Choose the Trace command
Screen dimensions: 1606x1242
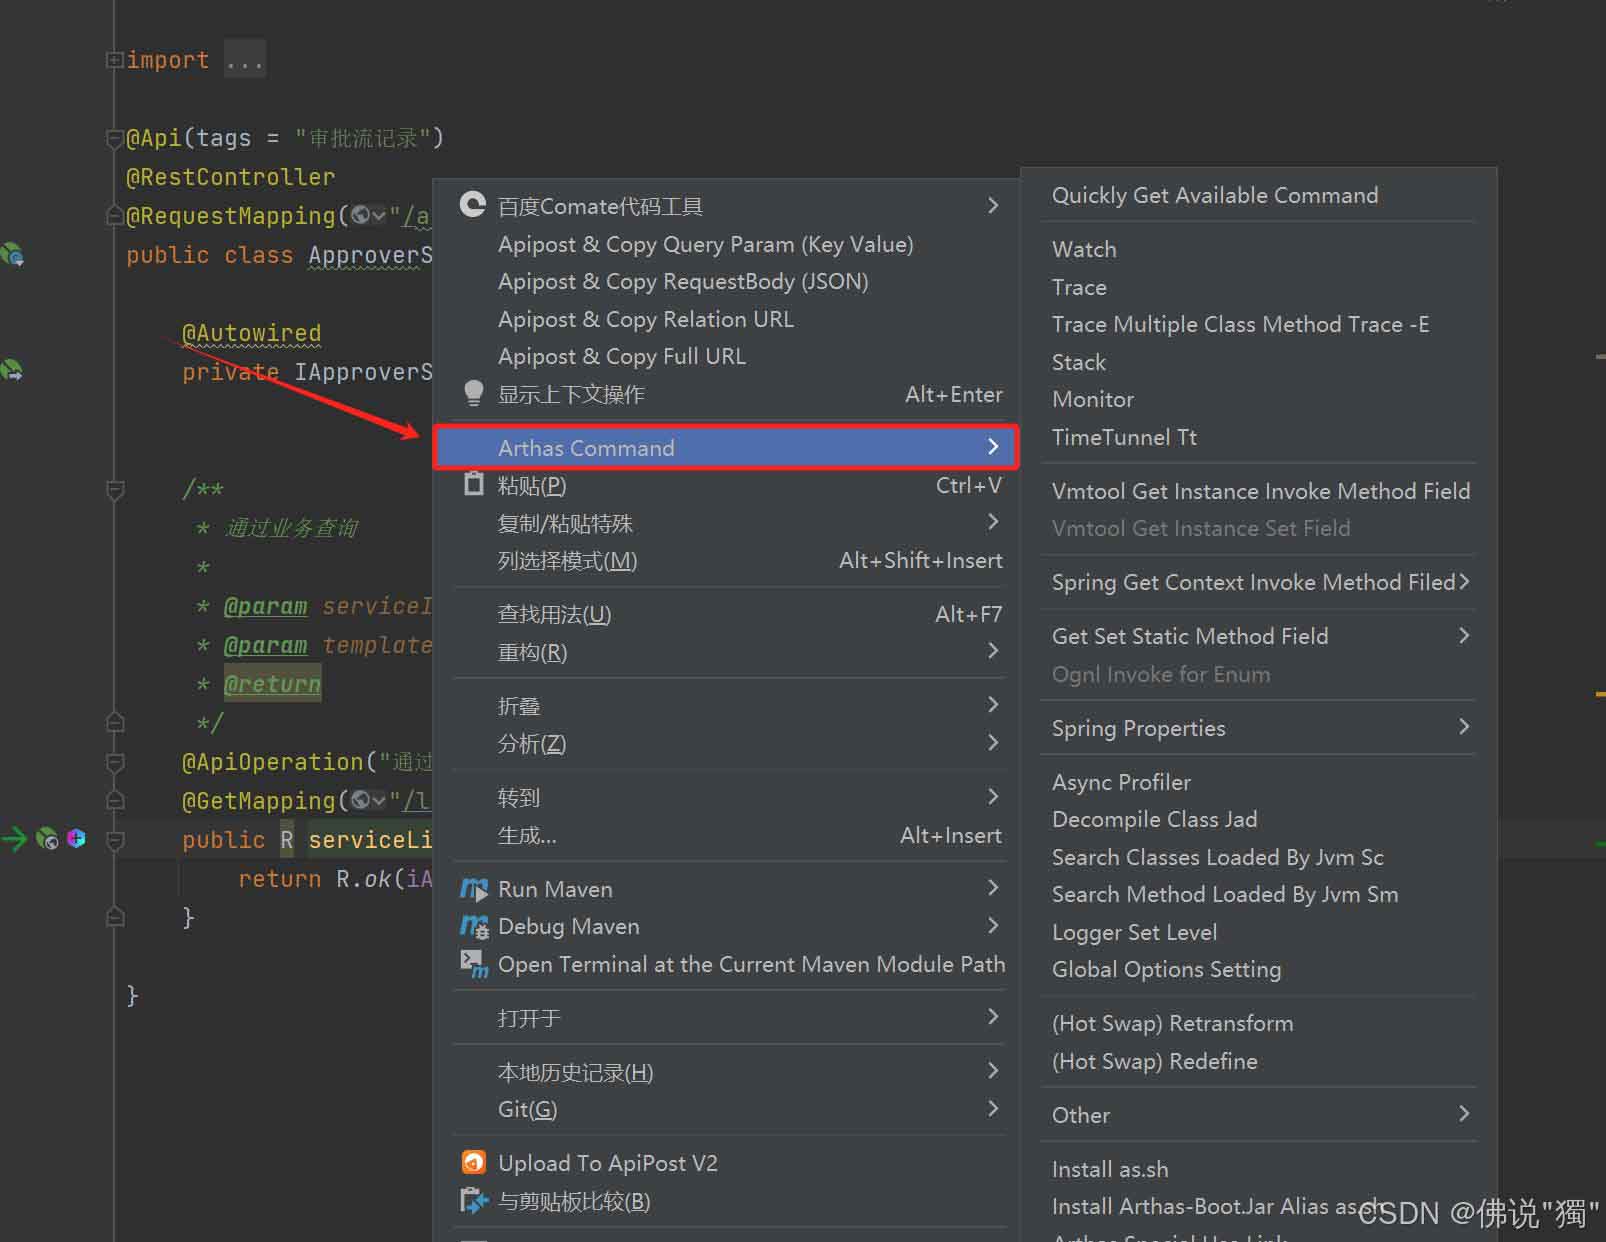click(1079, 287)
